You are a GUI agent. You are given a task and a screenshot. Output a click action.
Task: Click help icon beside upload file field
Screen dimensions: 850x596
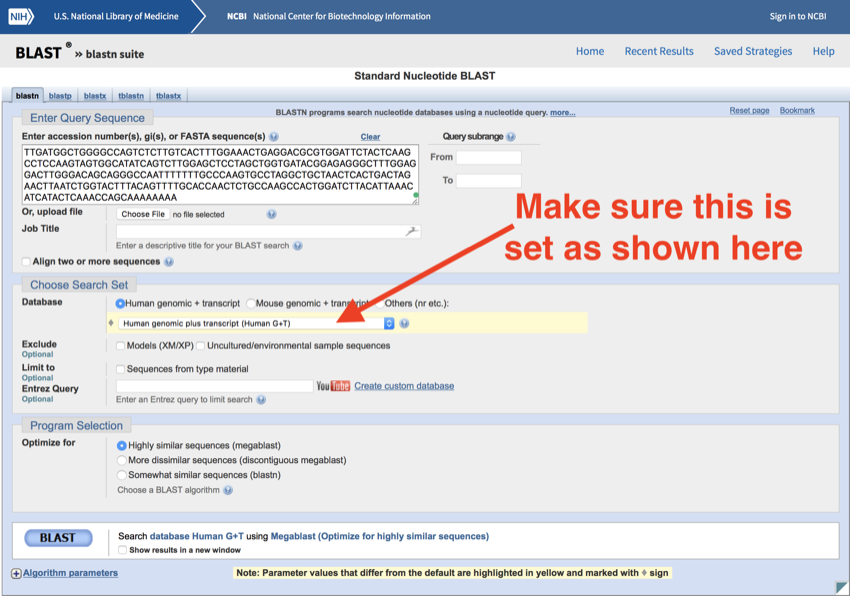[x=271, y=214]
